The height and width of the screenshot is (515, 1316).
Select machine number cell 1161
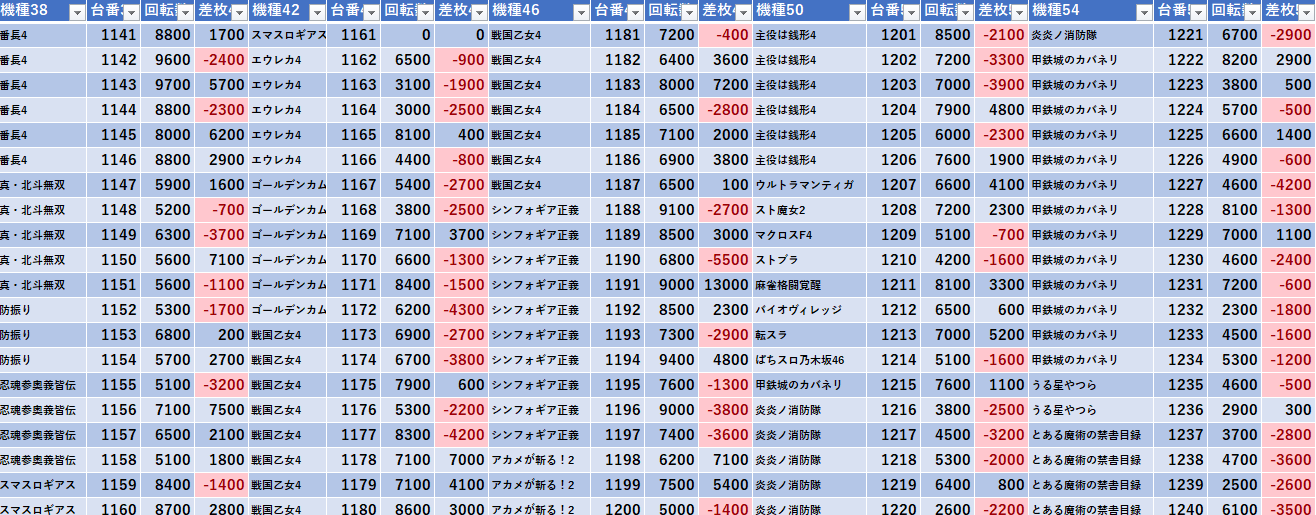354,35
